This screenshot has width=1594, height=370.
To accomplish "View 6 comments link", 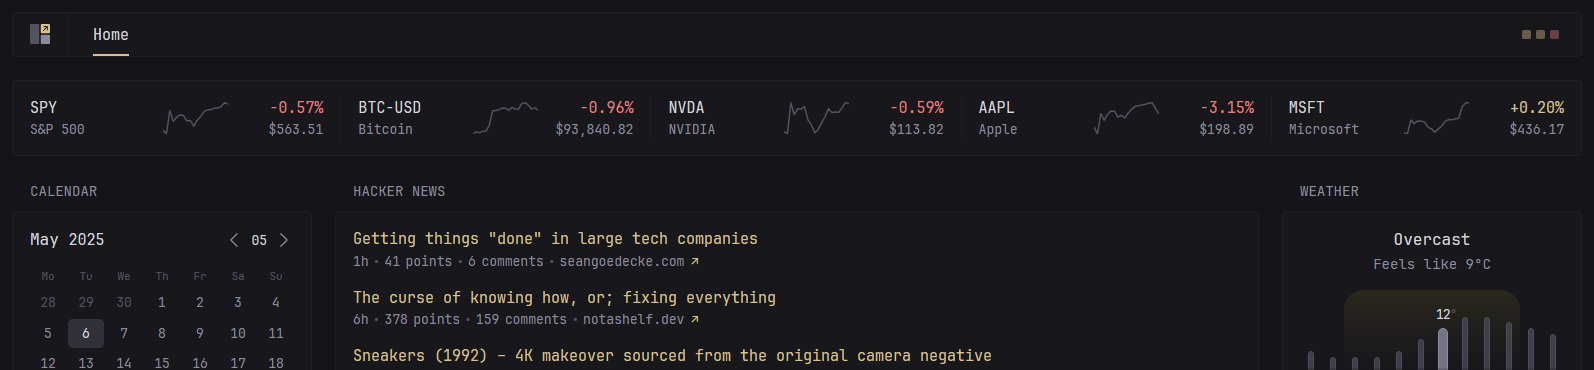I will [x=506, y=262].
